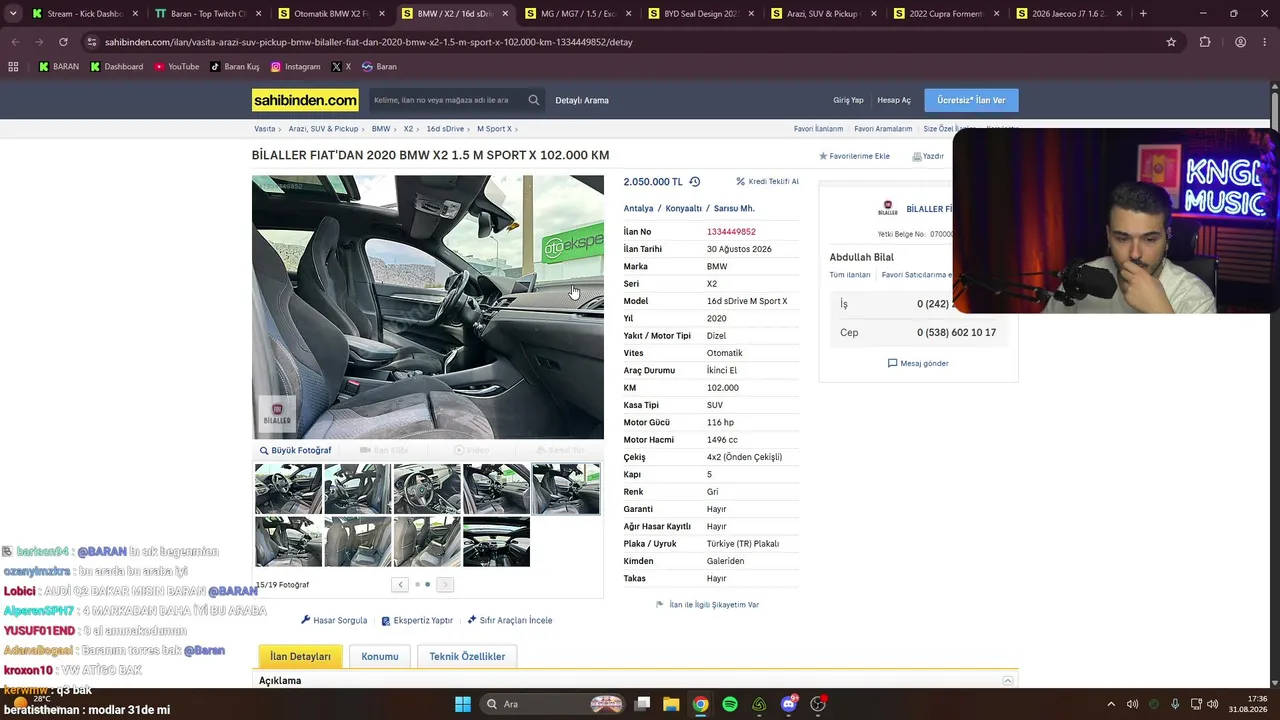Print the listing with Yazdır
1280x720 pixels.
[x=928, y=156]
